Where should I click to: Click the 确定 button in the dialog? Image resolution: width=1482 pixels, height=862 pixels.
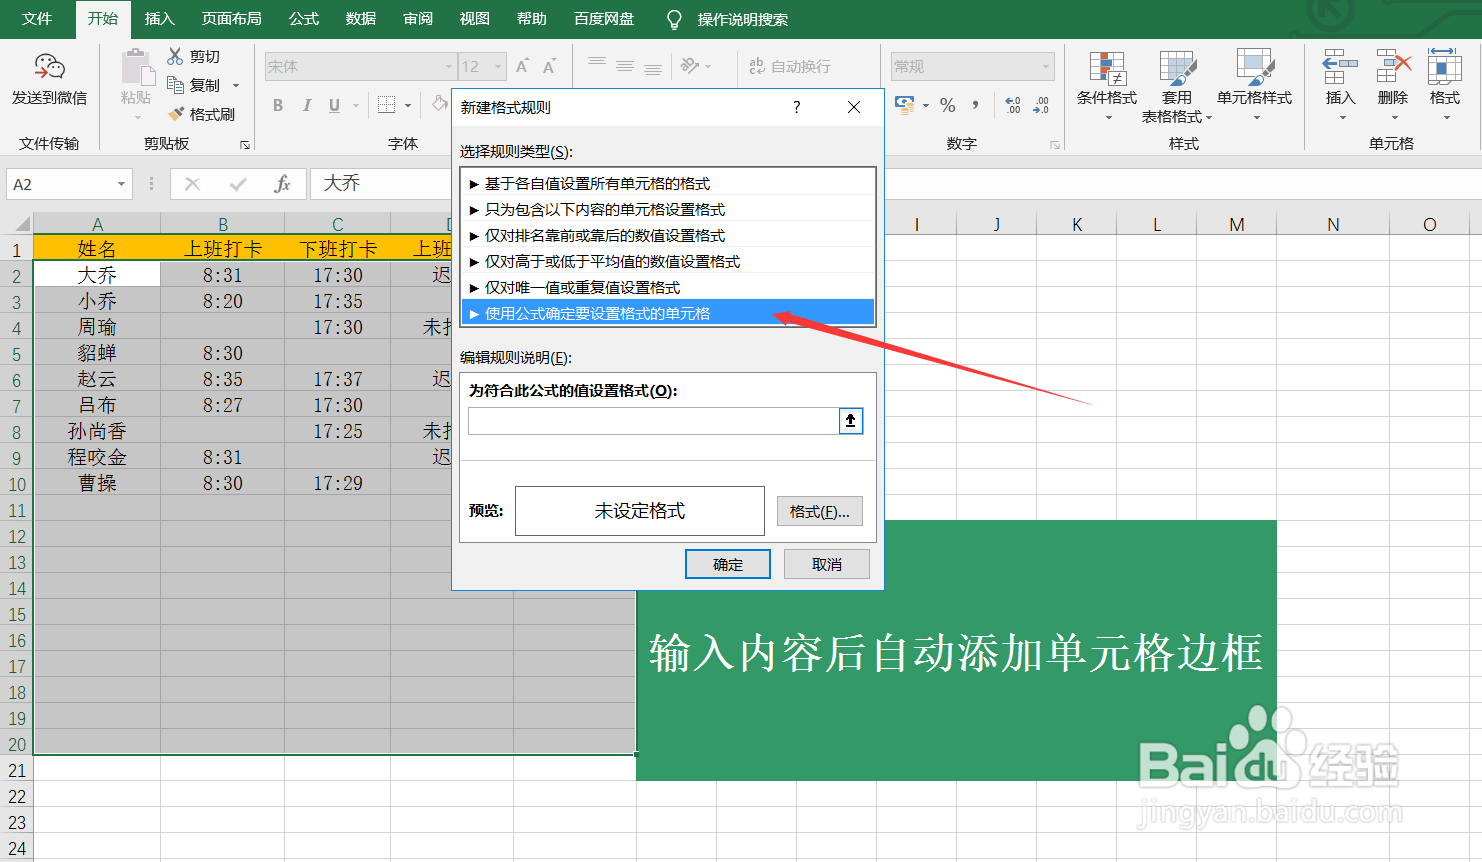pos(727,563)
